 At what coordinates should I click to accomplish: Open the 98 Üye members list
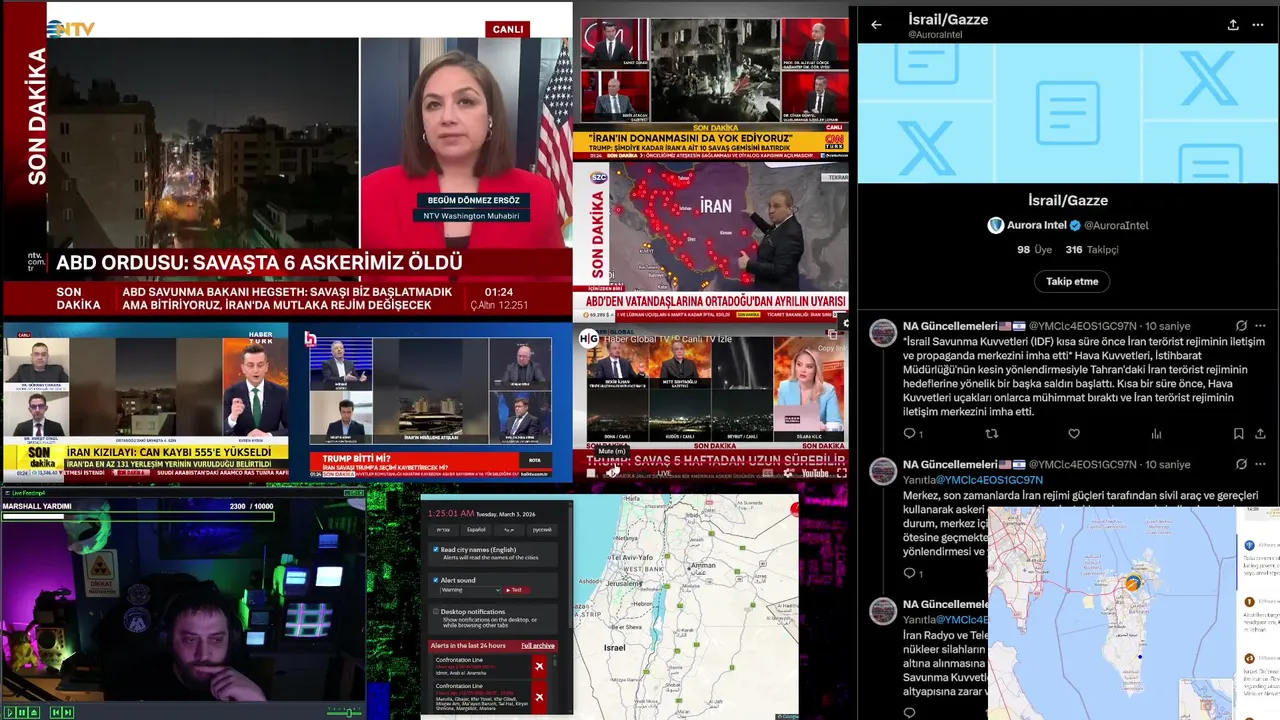tap(1035, 250)
